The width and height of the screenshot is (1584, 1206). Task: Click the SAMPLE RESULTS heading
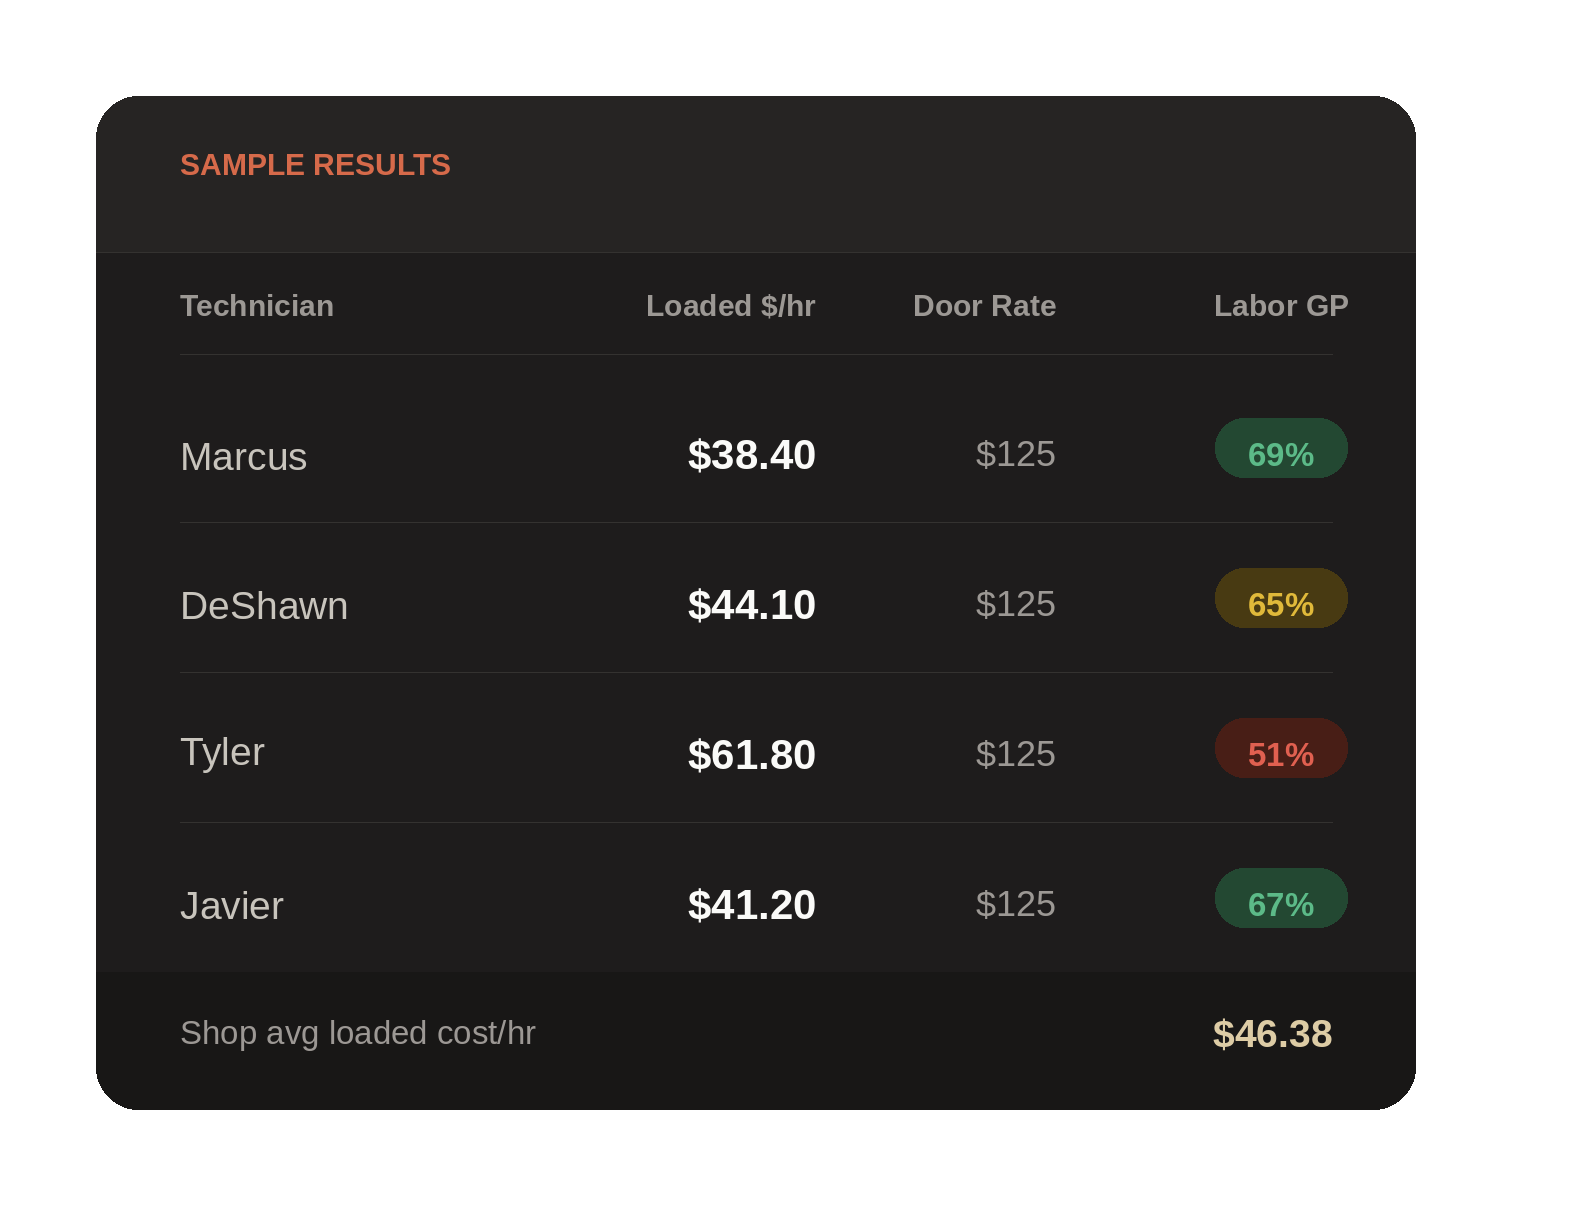coord(315,165)
